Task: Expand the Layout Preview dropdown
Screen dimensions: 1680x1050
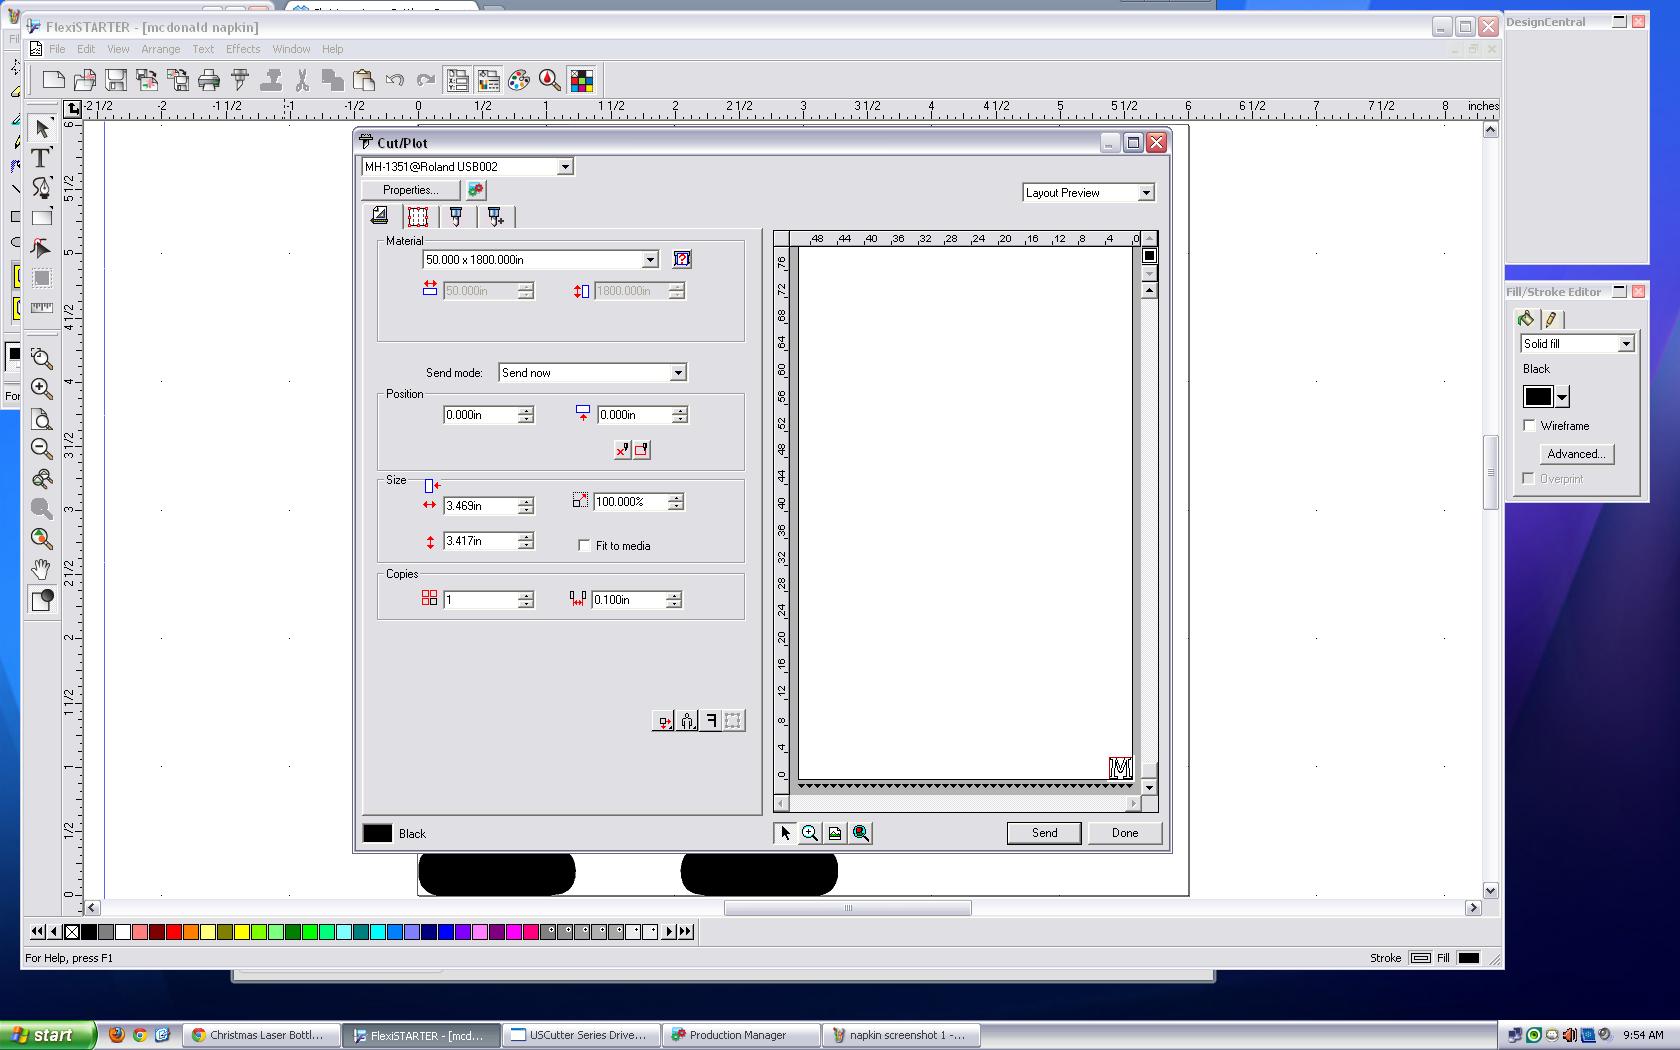Action: pyautogui.click(x=1146, y=192)
